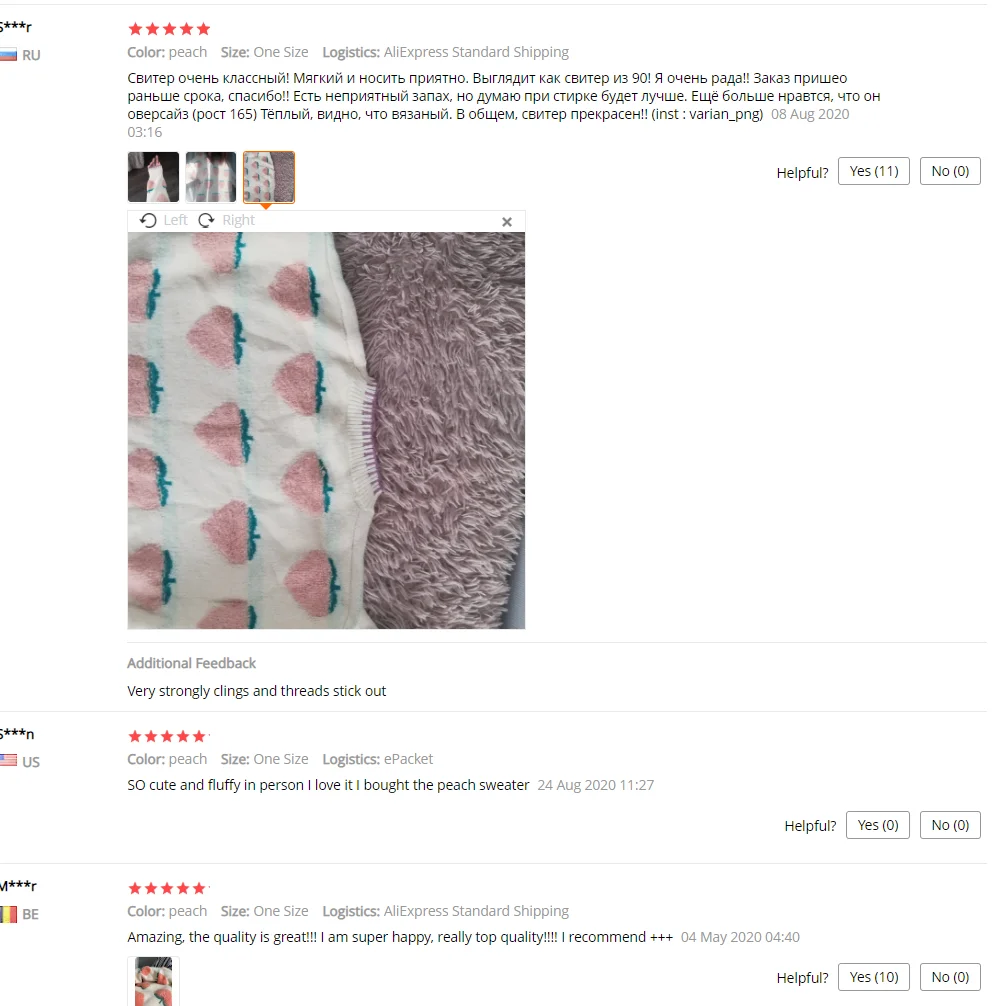Vote Yes (10) on the Belgian review

[874, 977]
